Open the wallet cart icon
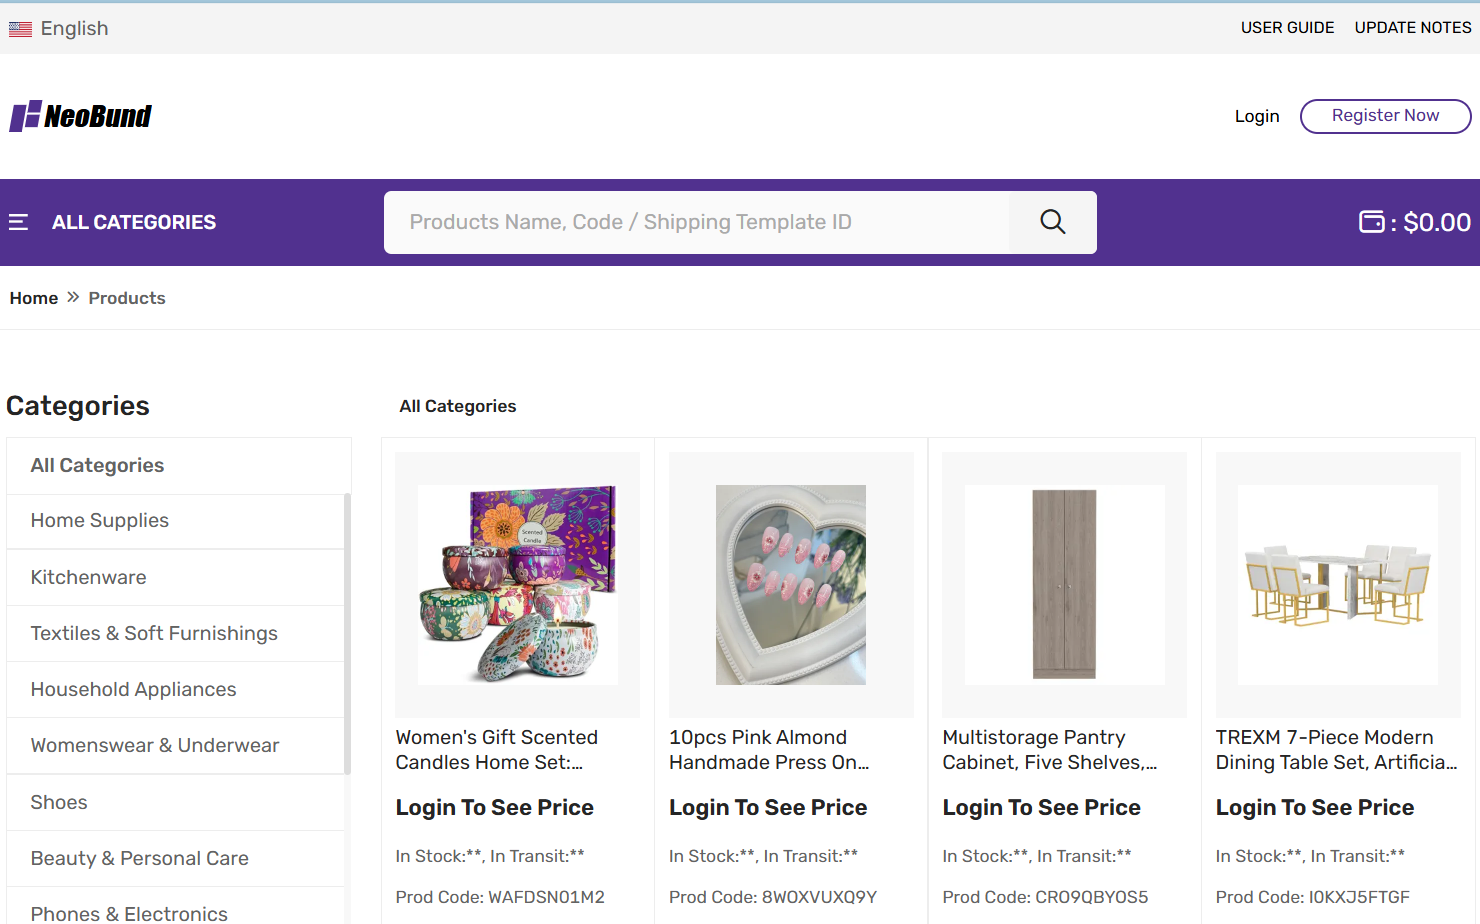The height and width of the screenshot is (924, 1480). coord(1371,222)
